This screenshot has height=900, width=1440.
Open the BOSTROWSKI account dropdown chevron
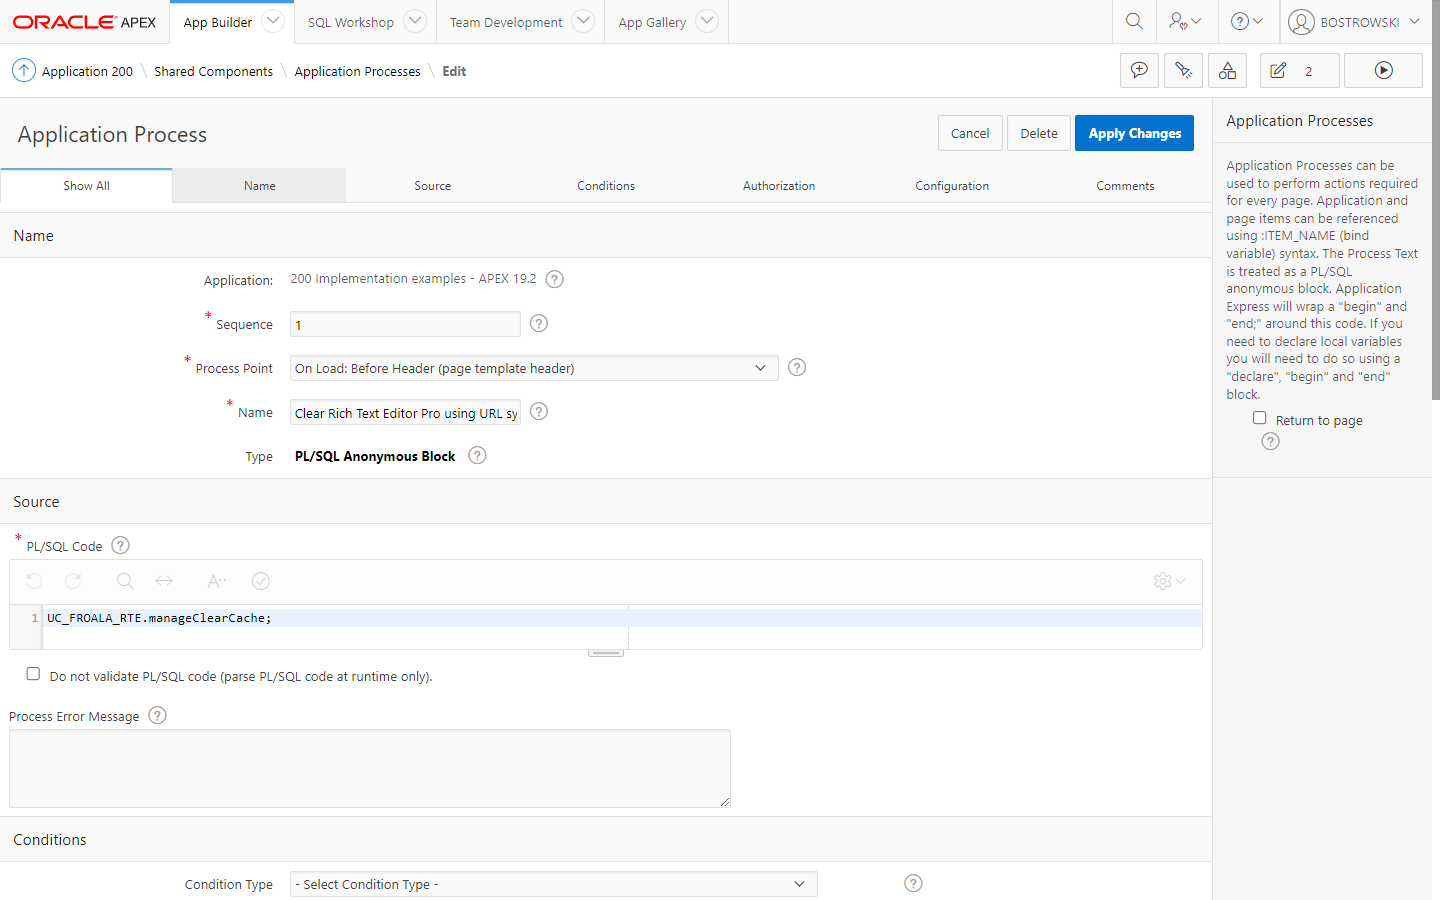click(1414, 21)
